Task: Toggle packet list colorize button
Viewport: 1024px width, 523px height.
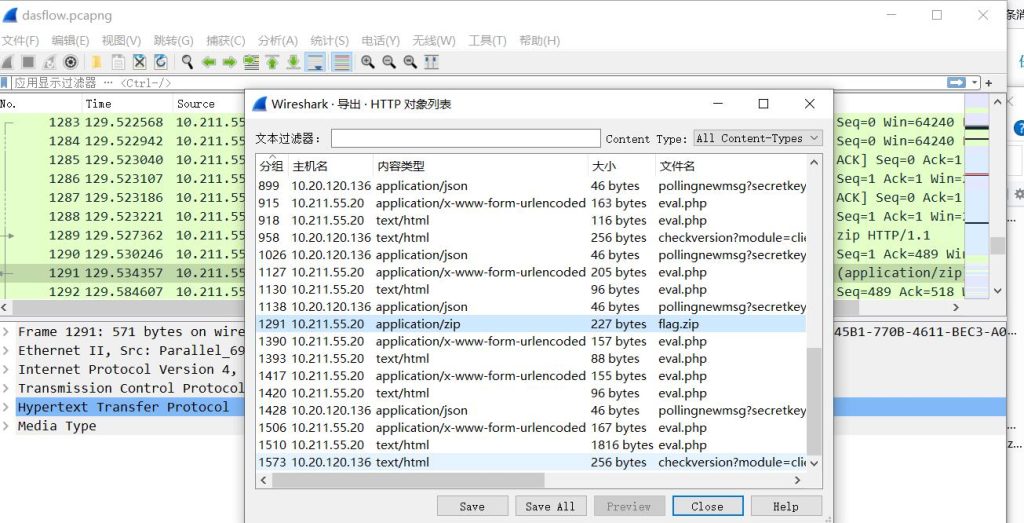Action: (x=342, y=62)
